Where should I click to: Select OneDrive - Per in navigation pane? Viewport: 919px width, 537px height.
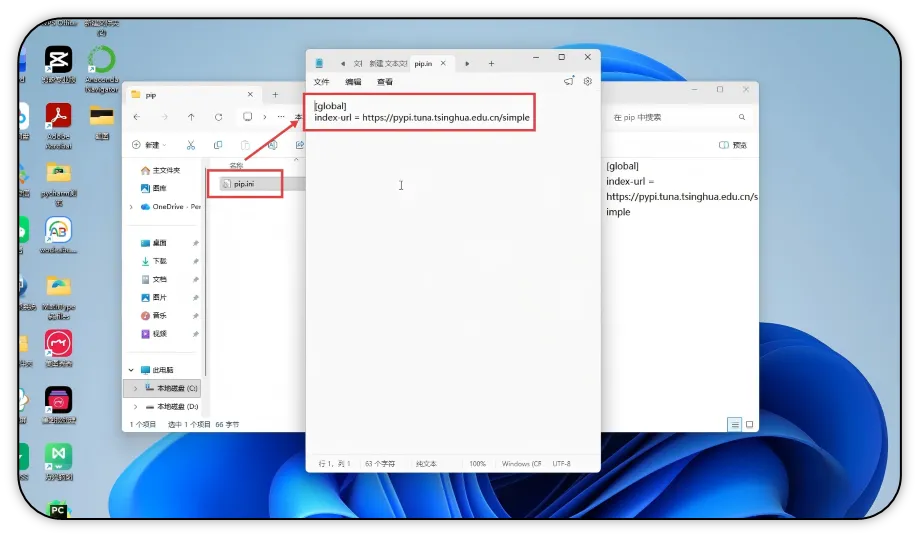pyautogui.click(x=171, y=207)
